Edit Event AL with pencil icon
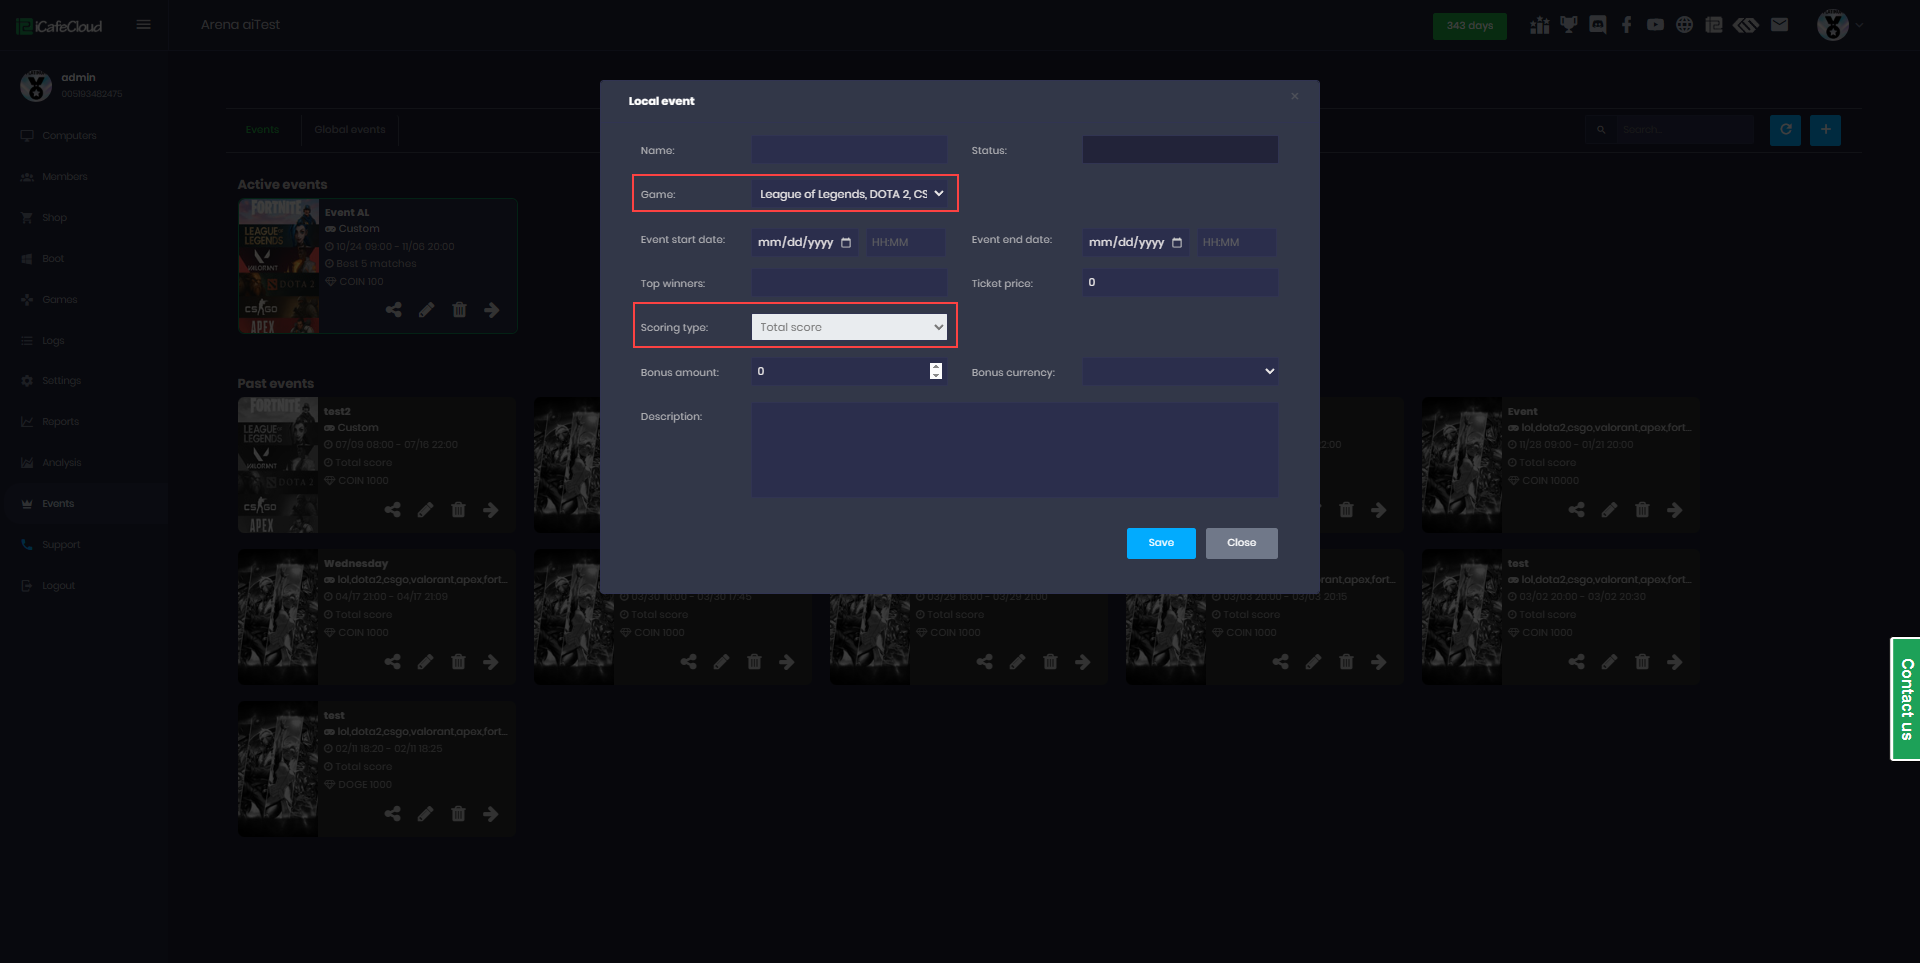 (x=427, y=310)
